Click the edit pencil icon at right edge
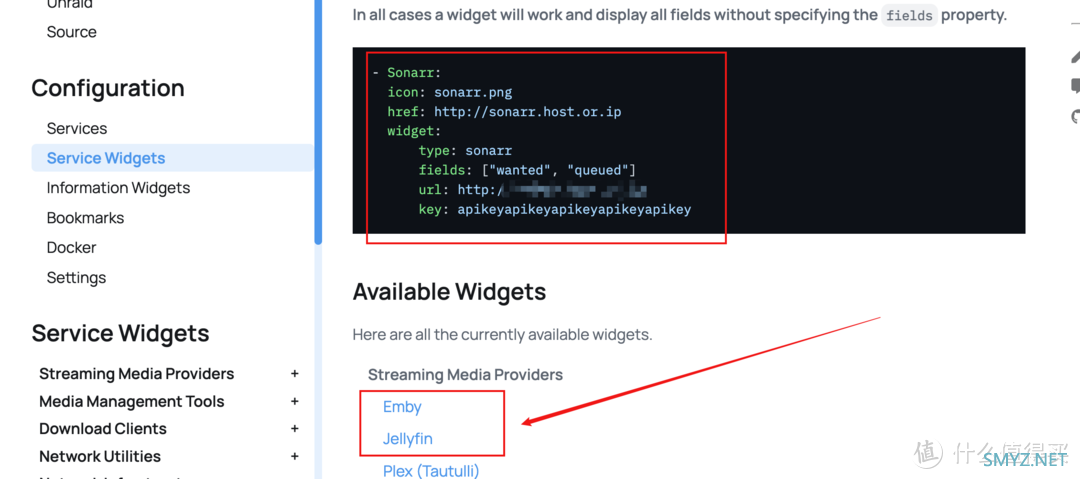Screen dimensions: 1080x479 1075,57
